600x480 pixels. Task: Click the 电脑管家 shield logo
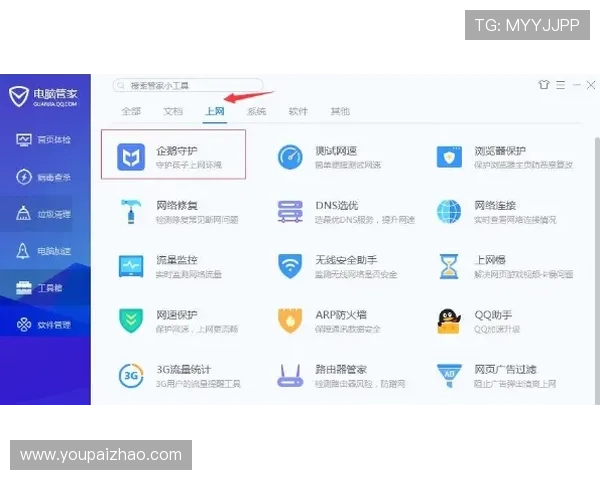point(19,96)
